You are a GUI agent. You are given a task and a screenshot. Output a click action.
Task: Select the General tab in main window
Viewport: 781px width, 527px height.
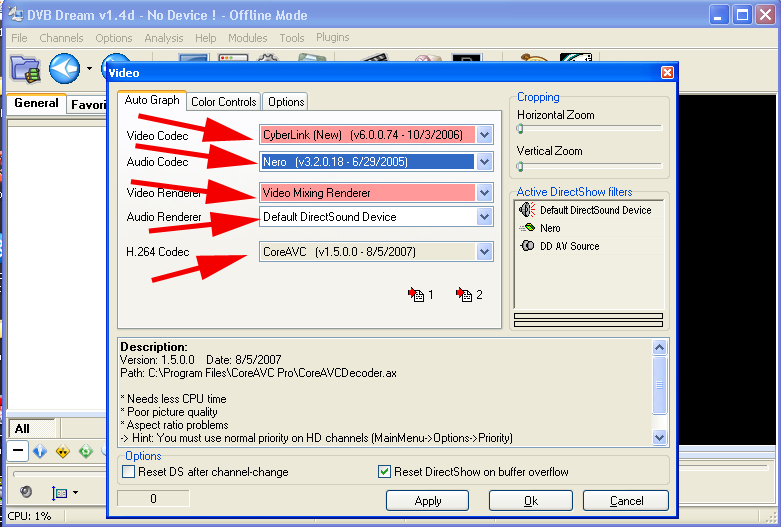(x=36, y=103)
